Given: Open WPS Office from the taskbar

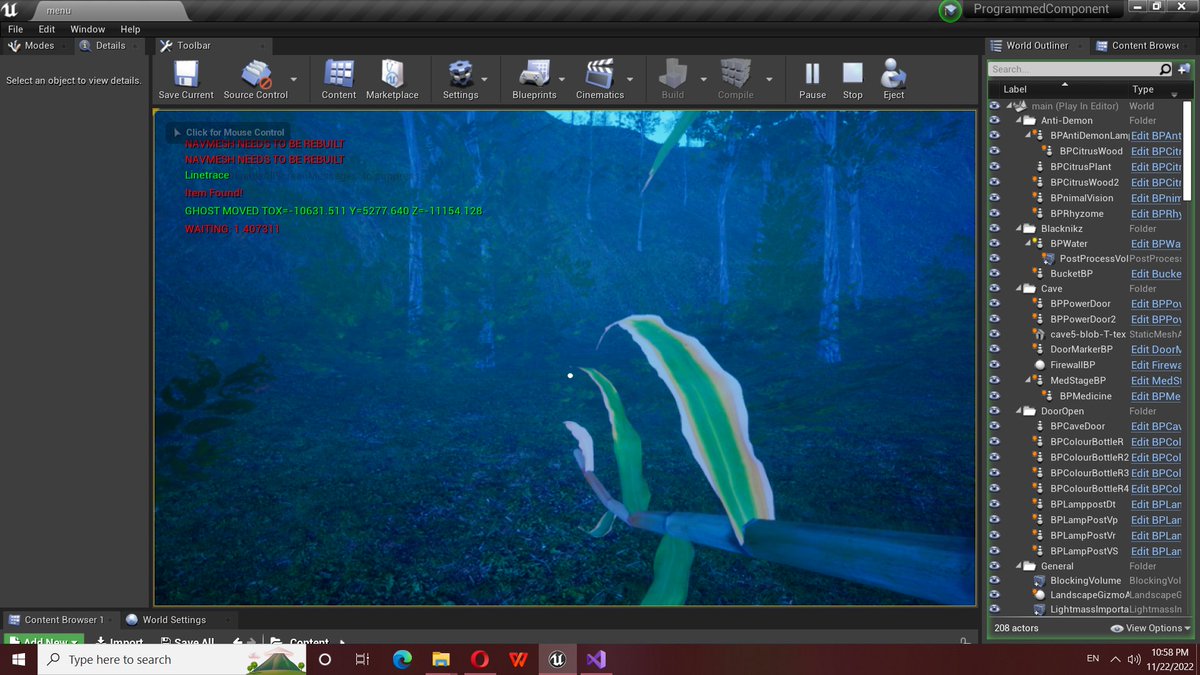Looking at the screenshot, I should pyautogui.click(x=519, y=660).
